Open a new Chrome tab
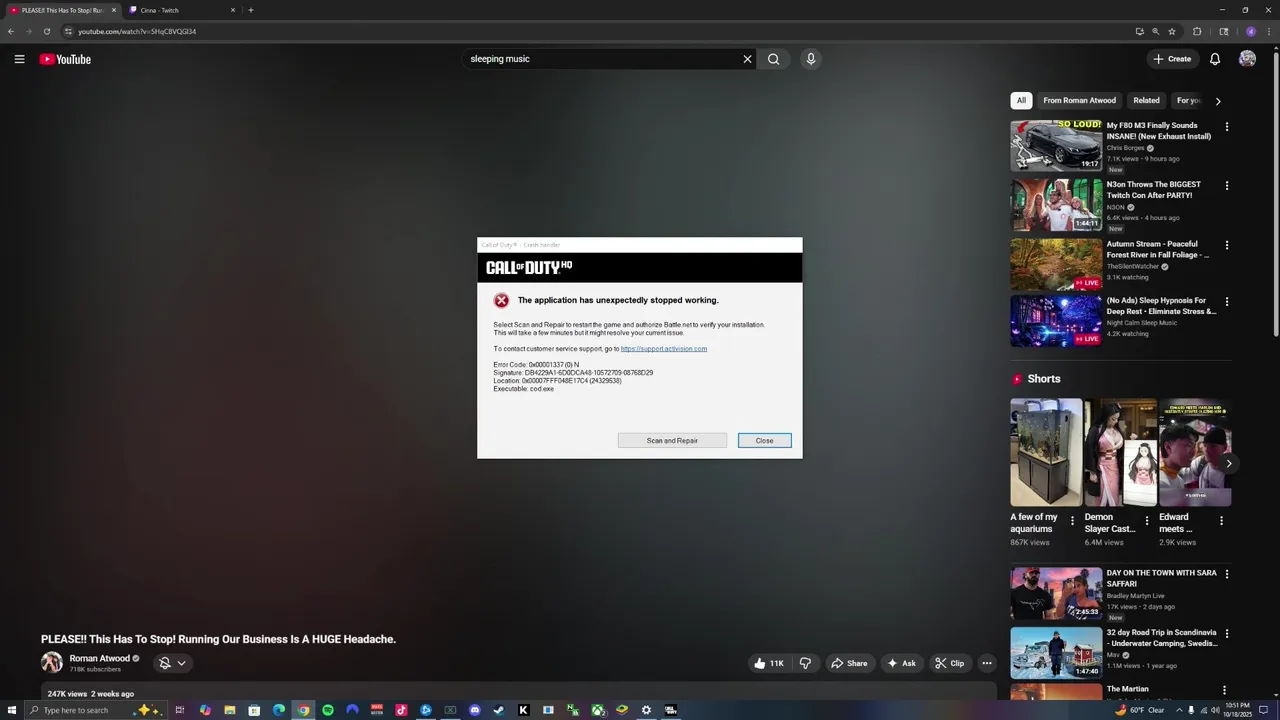Image resolution: width=1280 pixels, height=720 pixels. click(x=250, y=10)
